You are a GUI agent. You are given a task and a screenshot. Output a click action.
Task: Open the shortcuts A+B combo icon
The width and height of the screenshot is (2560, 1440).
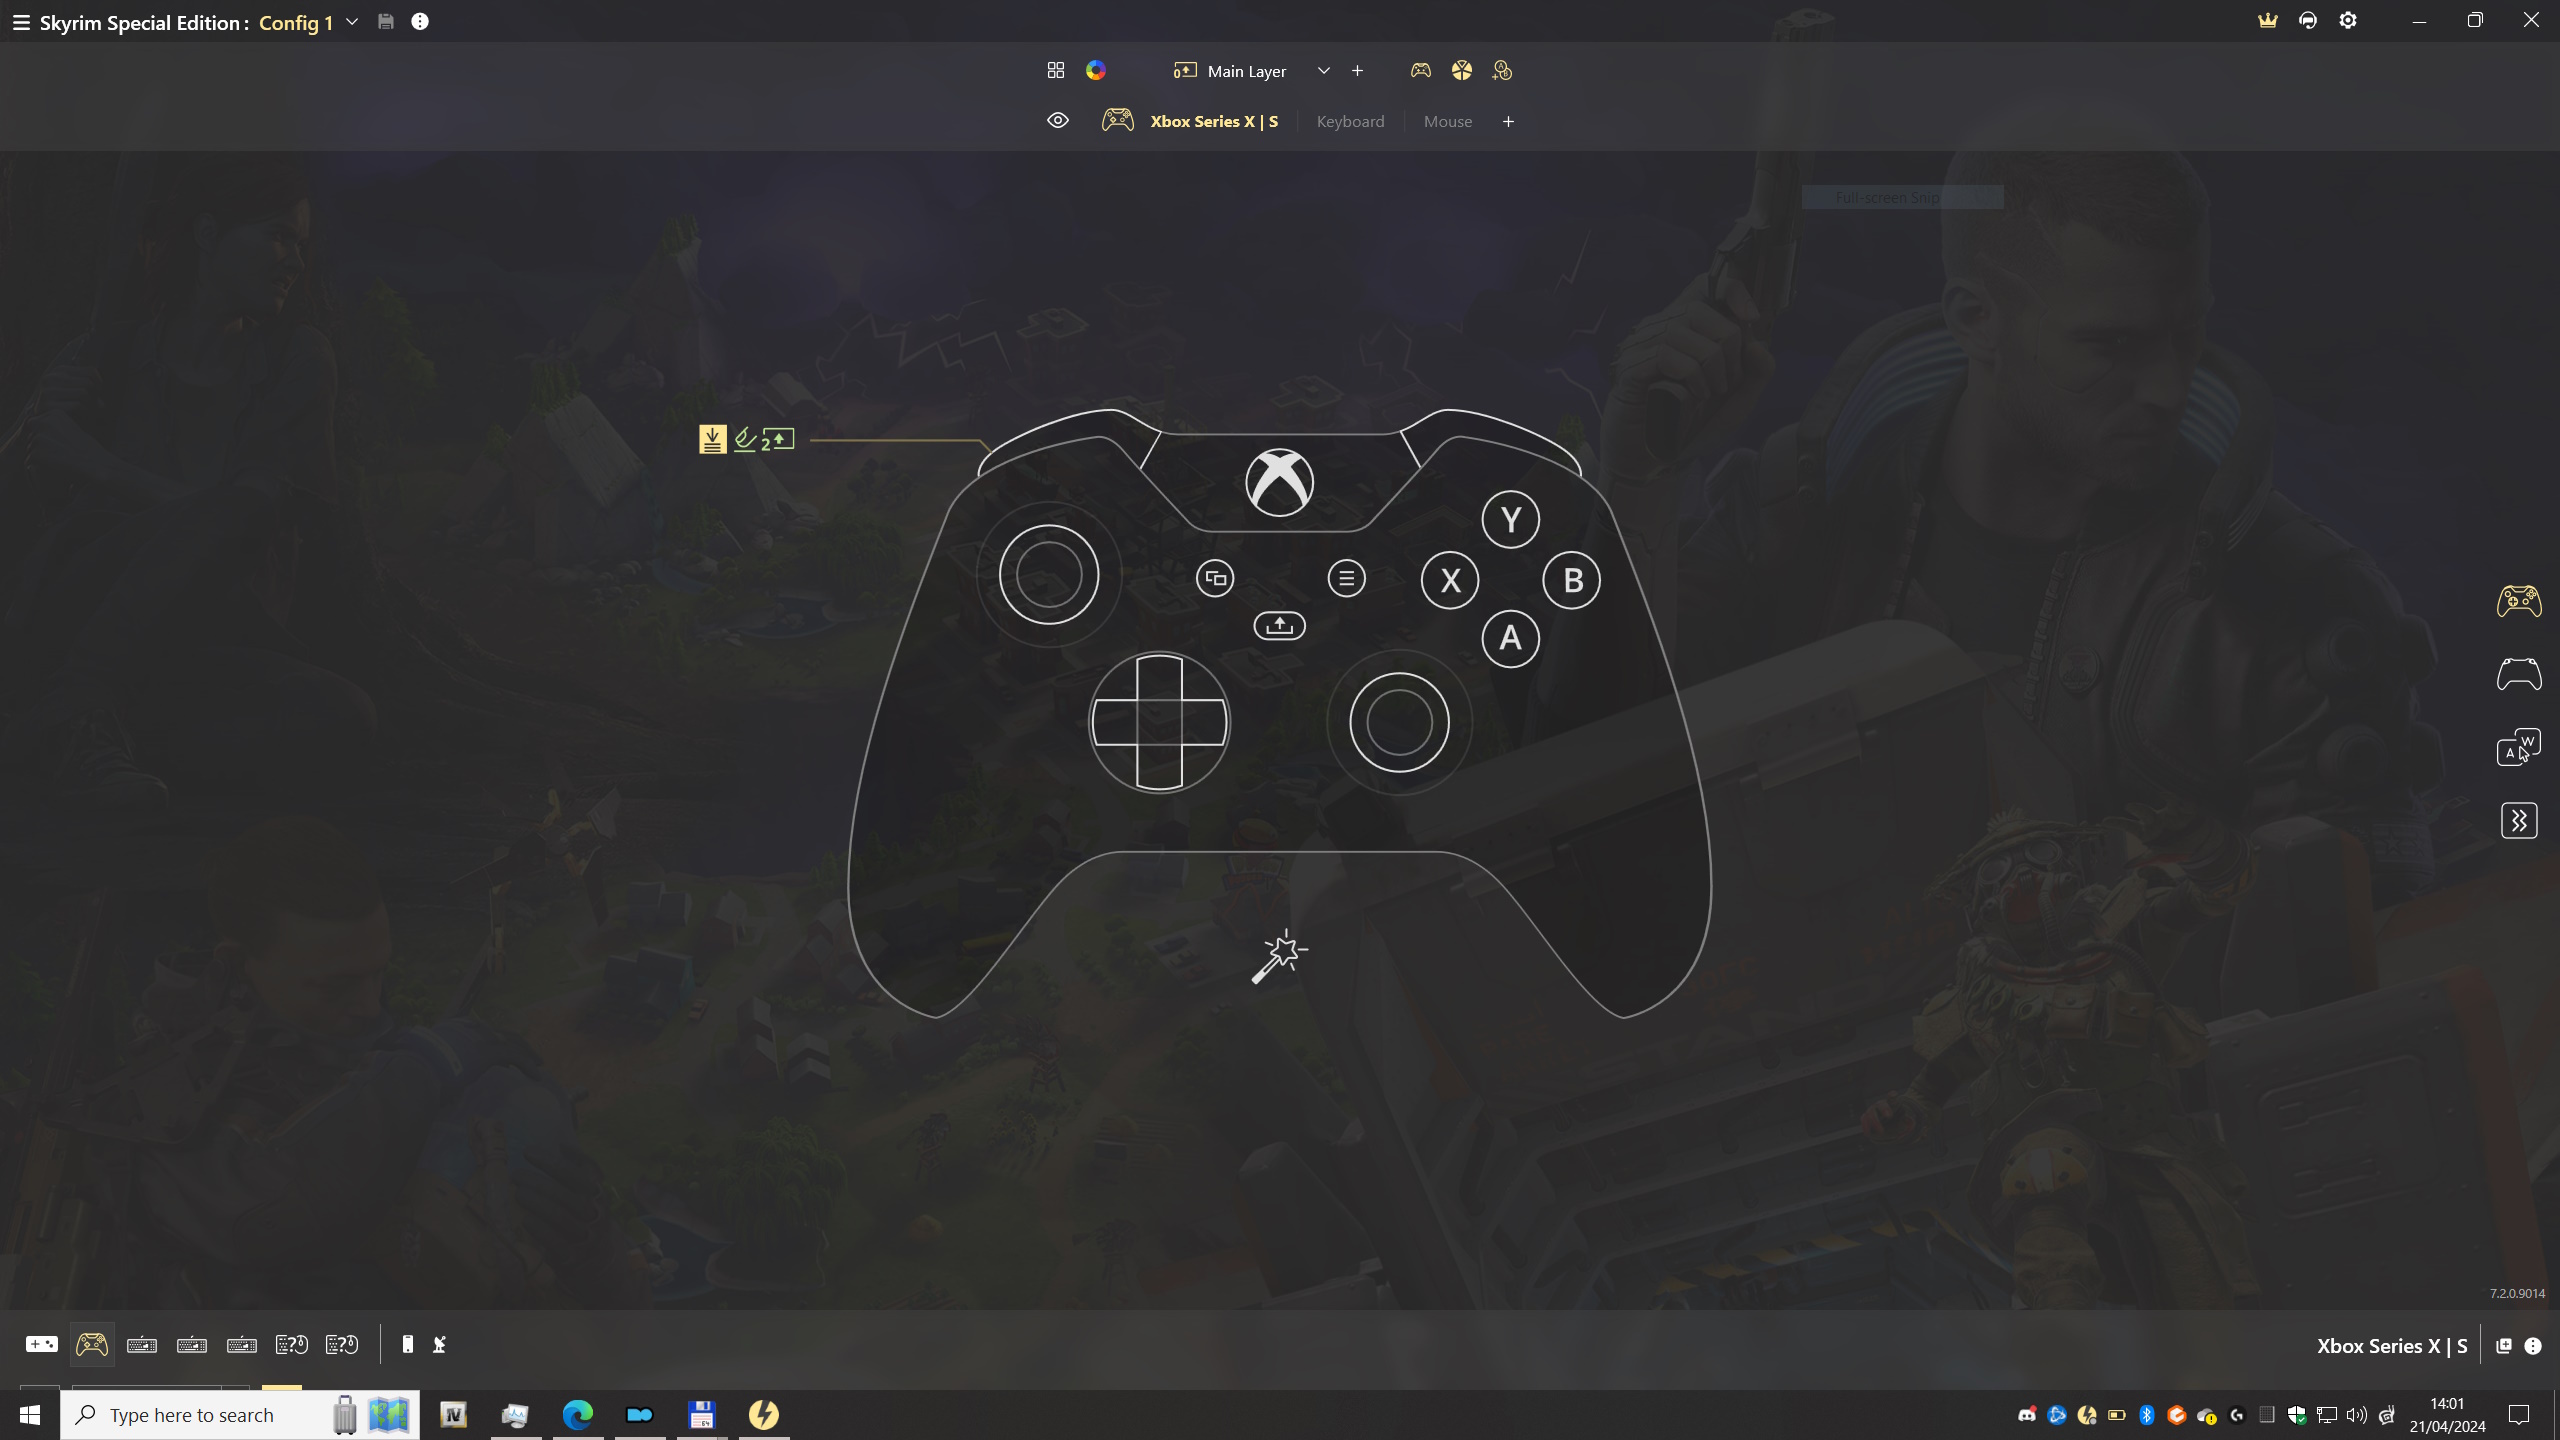pos(1502,70)
